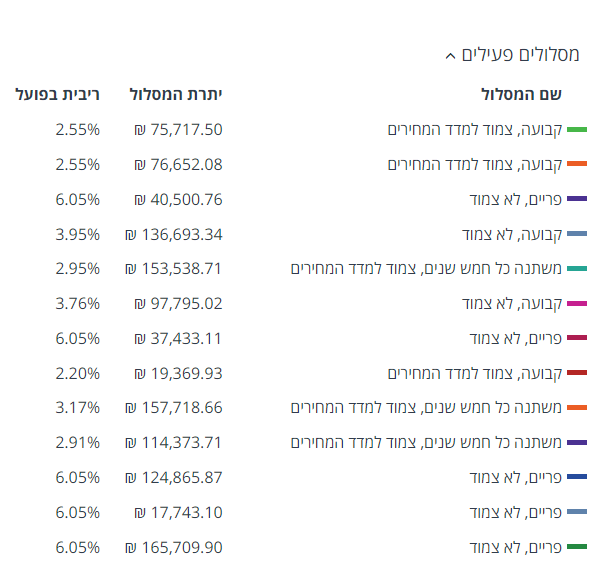Click the blue swatch beside balance 124,865.87
This screenshot has width=615, height=573.
tap(577, 478)
